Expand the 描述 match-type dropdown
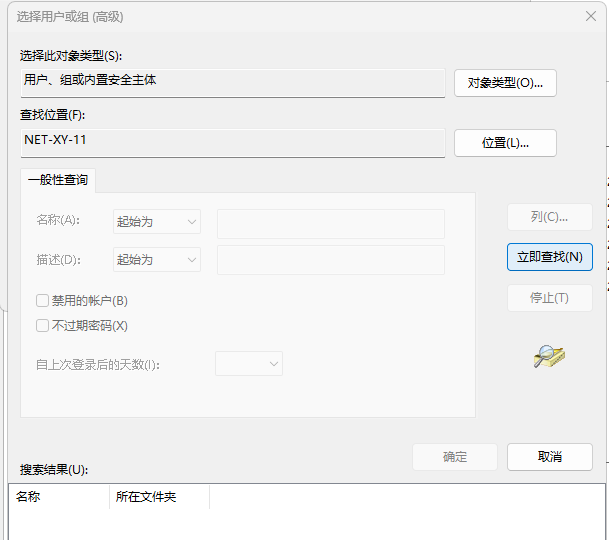 click(157, 259)
